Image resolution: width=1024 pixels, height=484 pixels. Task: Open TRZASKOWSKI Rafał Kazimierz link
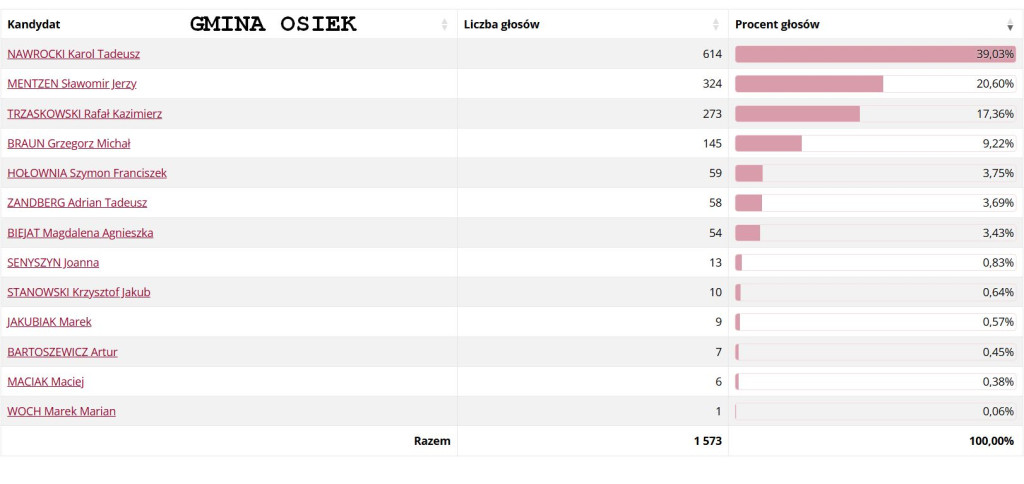[85, 114]
